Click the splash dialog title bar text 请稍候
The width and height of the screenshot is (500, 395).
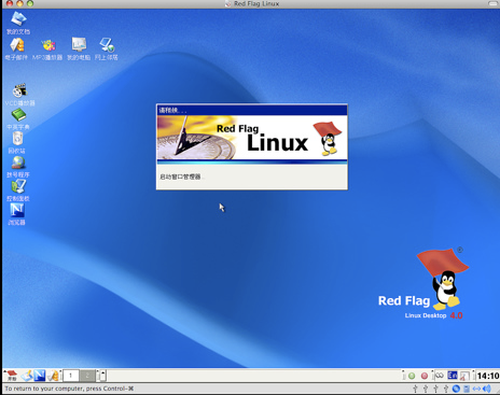point(172,110)
